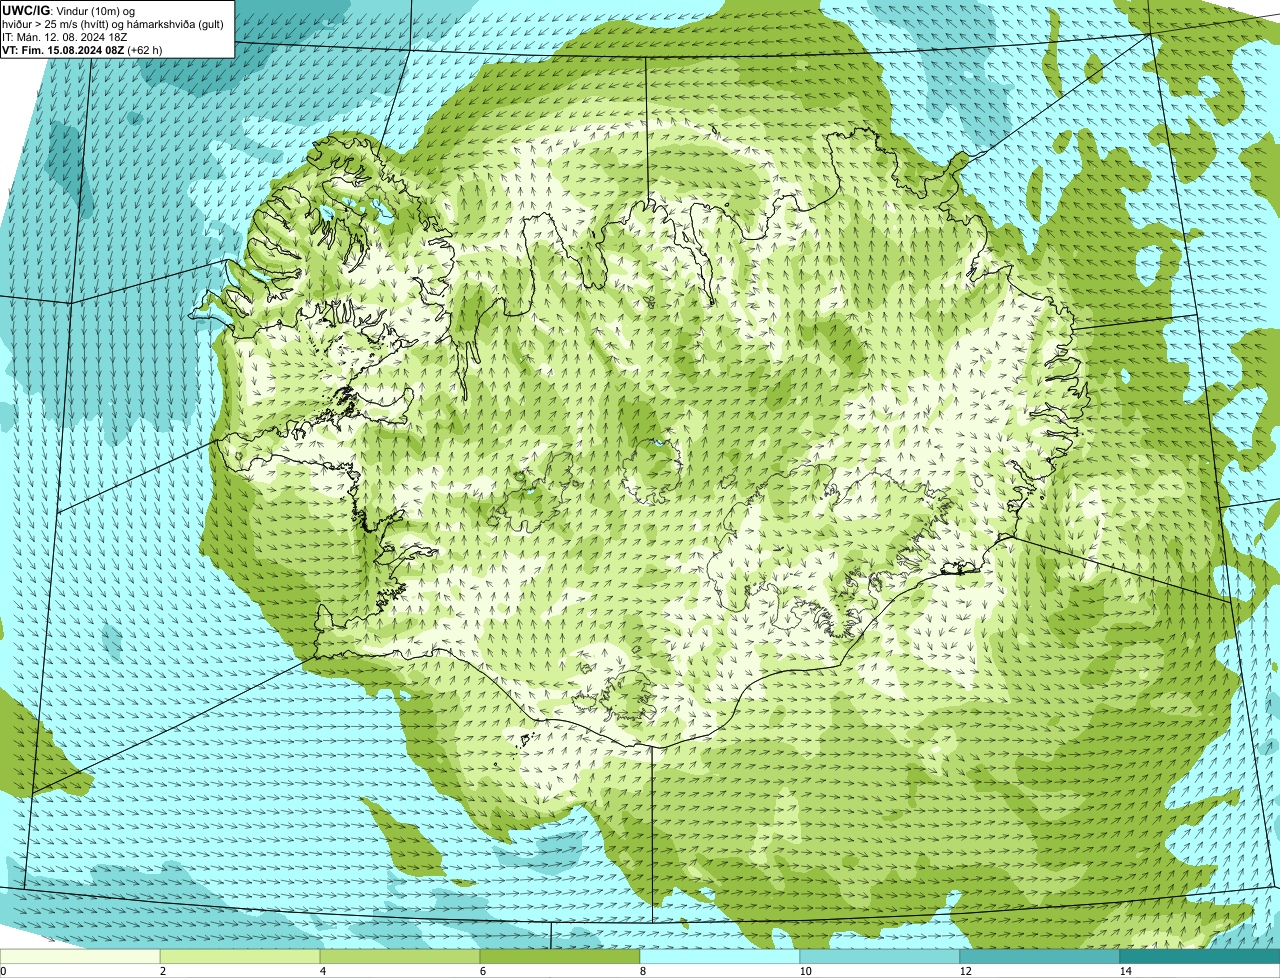Click the legend scale label "6"

[482, 971]
